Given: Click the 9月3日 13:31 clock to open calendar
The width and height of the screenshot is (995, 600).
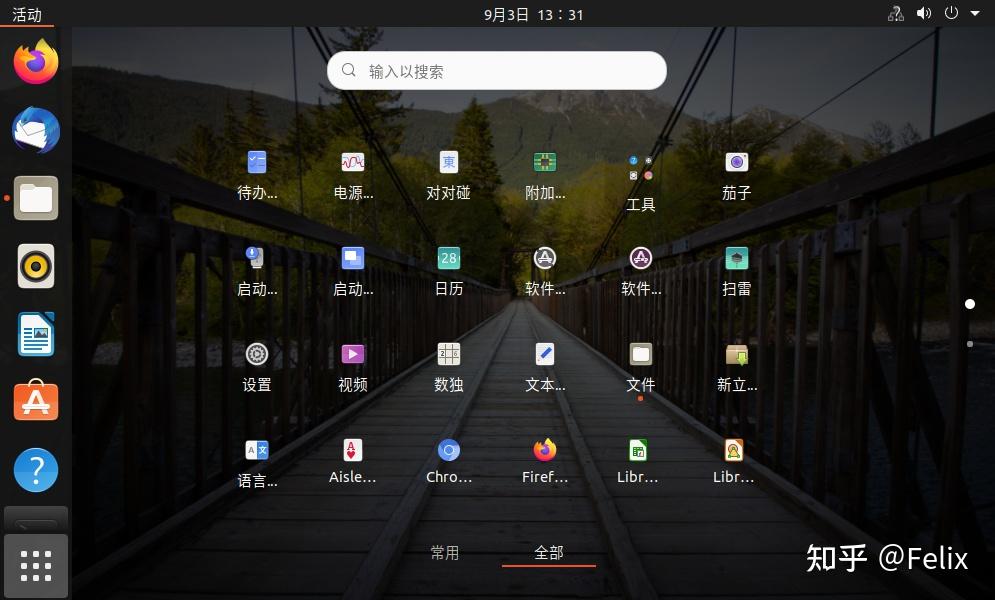Looking at the screenshot, I should click(x=531, y=14).
